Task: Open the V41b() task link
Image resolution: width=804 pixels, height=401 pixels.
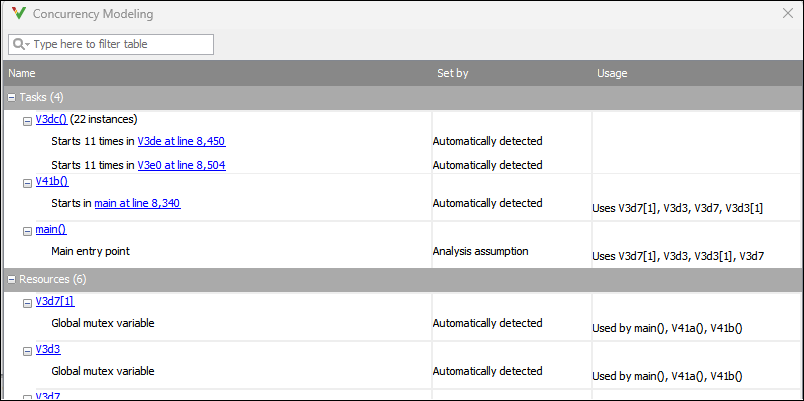Action: [52, 182]
